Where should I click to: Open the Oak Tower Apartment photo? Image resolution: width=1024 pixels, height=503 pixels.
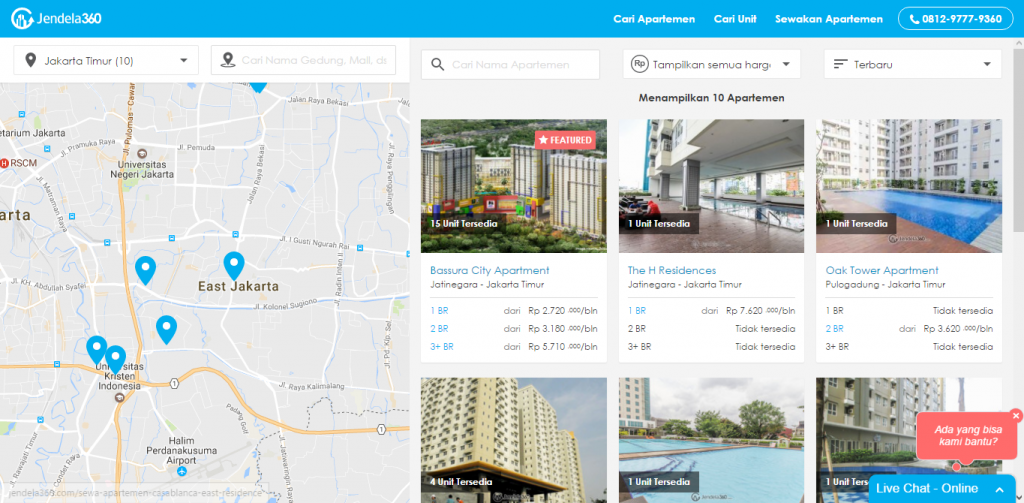pyautogui.click(x=908, y=186)
